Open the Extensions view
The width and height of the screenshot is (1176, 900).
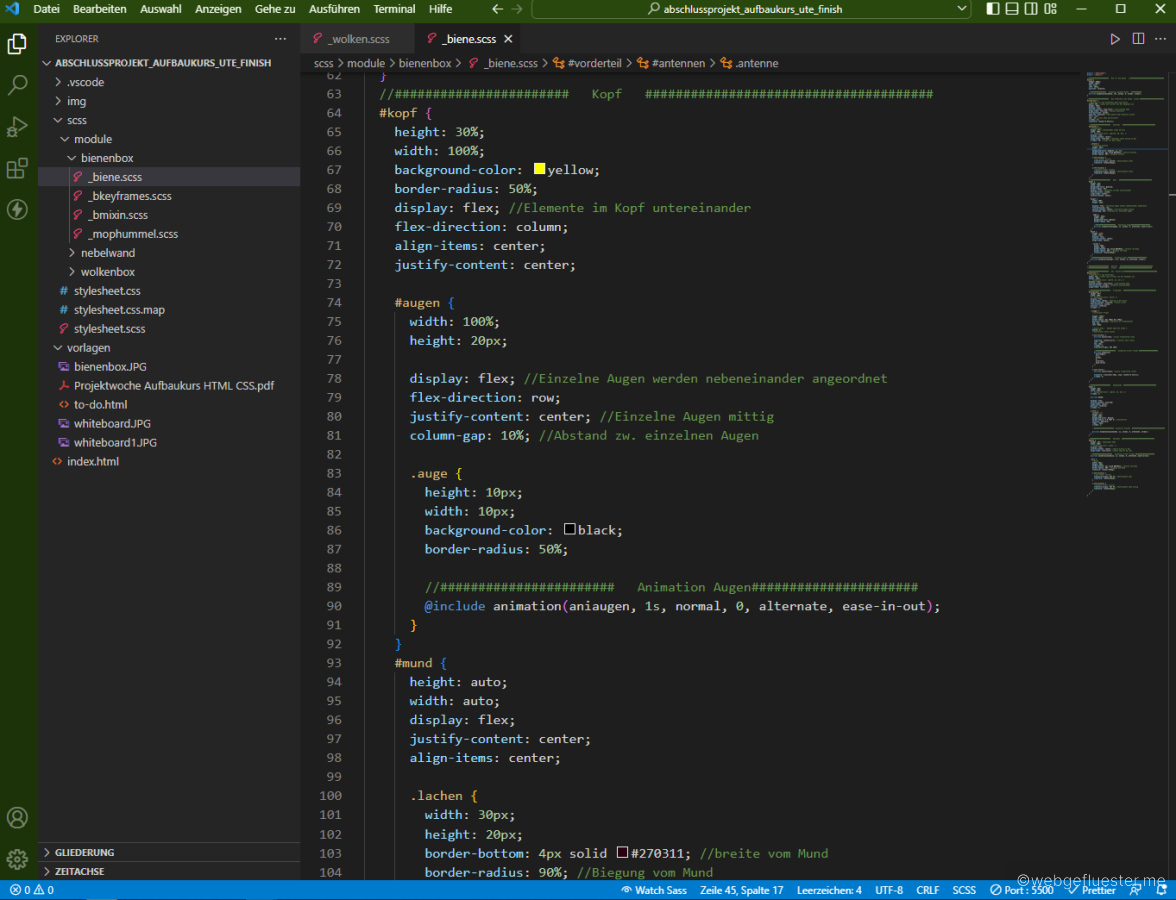17,168
